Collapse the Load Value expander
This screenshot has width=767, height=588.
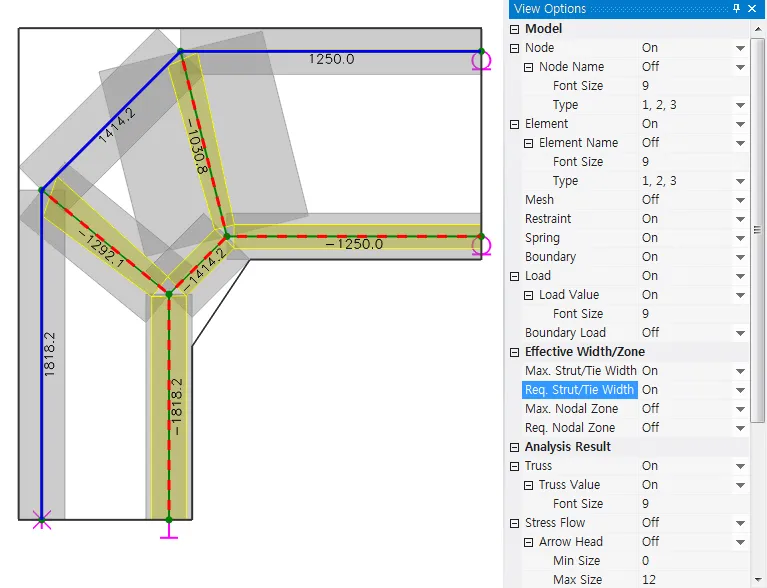coord(528,295)
